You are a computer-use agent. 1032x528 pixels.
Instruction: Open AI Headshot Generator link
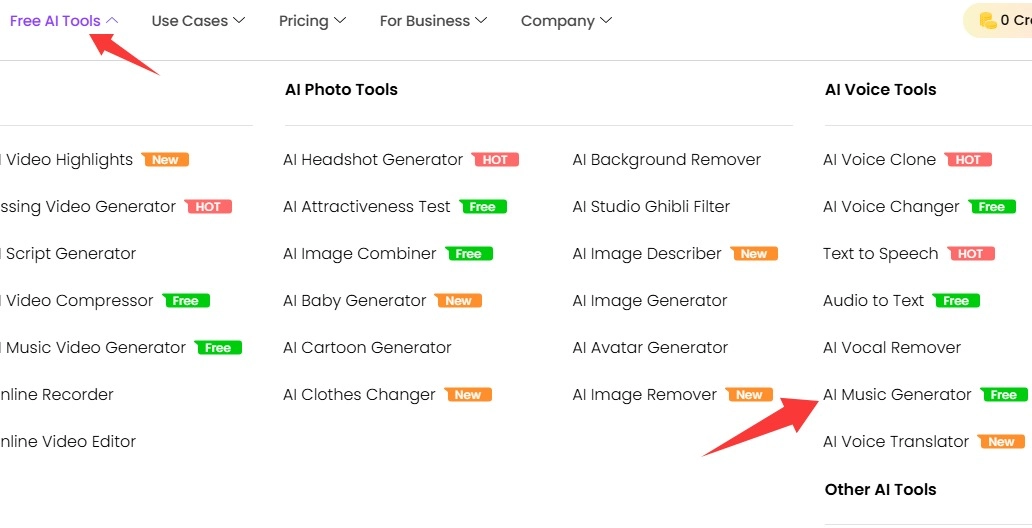(373, 160)
